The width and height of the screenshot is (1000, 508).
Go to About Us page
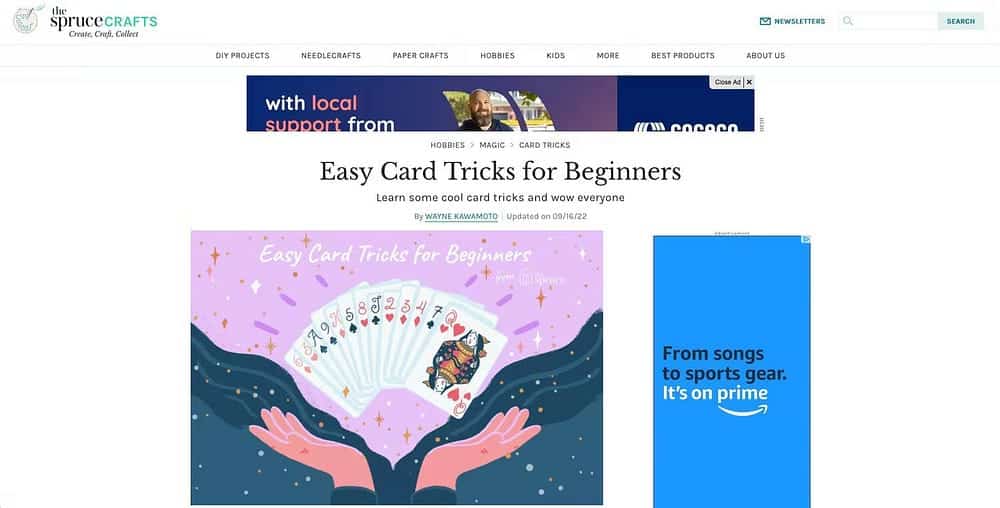[x=765, y=55]
